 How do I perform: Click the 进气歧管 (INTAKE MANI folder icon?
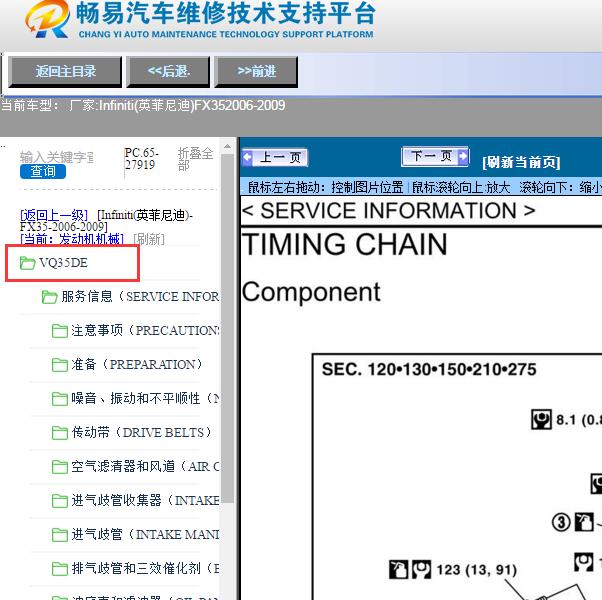pos(60,535)
